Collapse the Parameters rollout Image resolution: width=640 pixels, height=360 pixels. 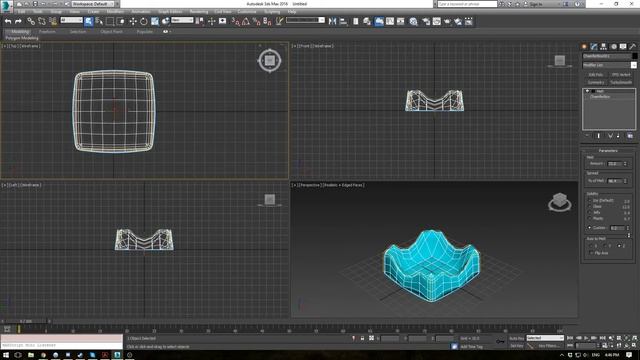point(608,151)
